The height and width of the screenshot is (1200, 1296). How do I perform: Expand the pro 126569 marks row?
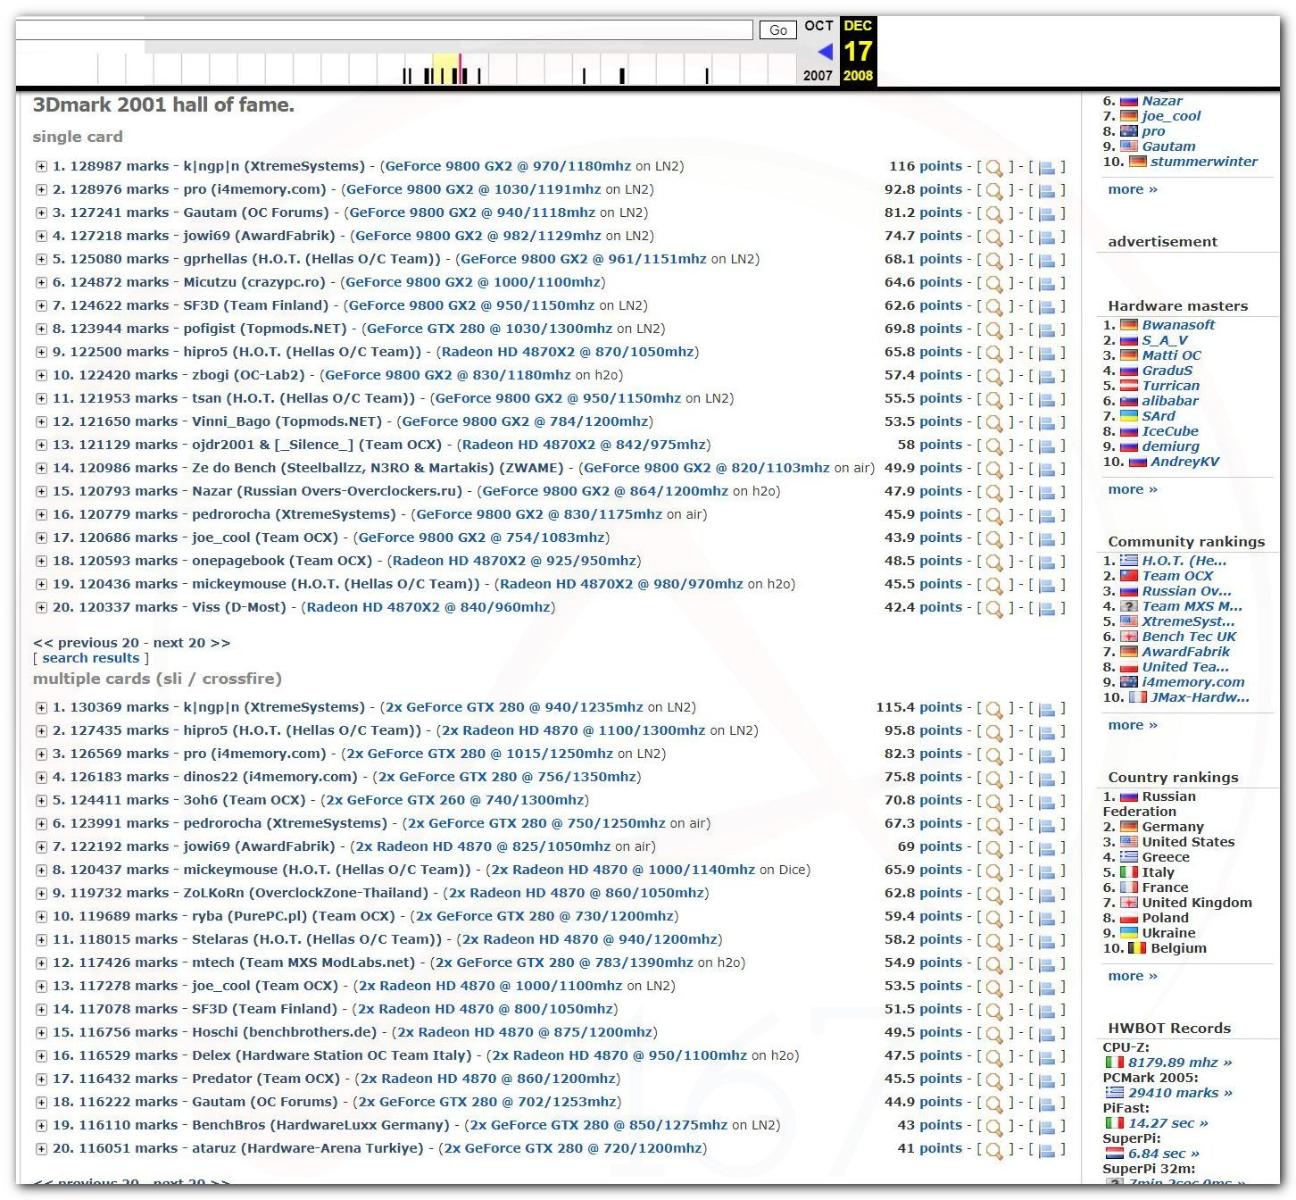[41, 754]
